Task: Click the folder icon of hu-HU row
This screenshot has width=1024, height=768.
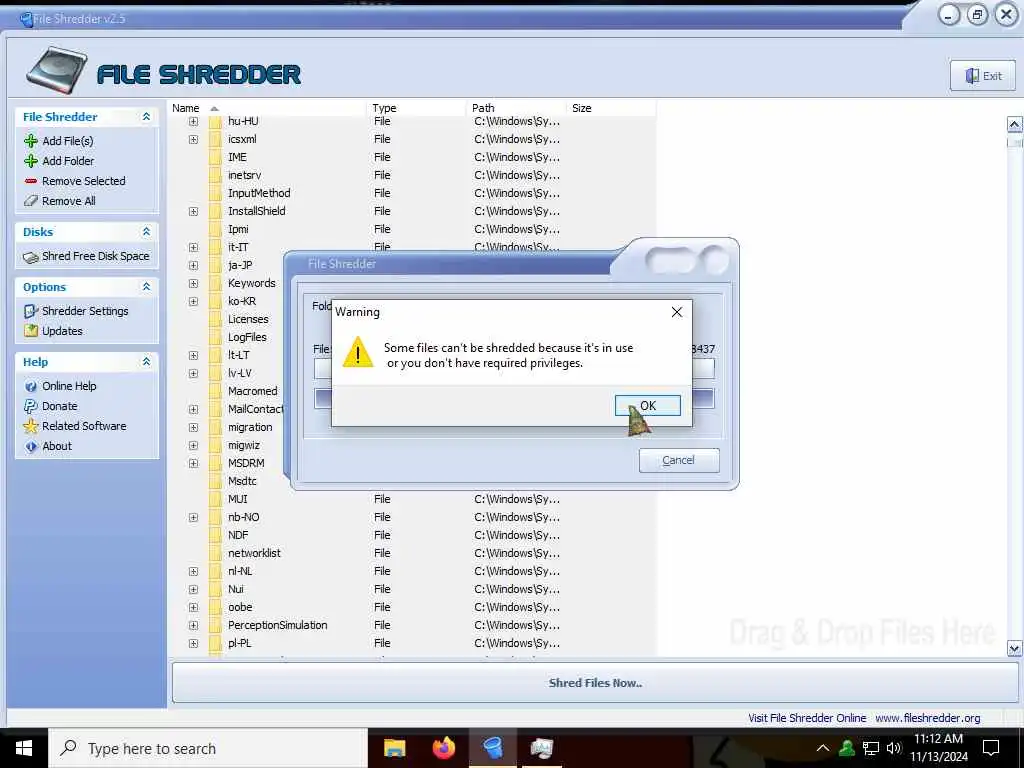Action: [216, 121]
